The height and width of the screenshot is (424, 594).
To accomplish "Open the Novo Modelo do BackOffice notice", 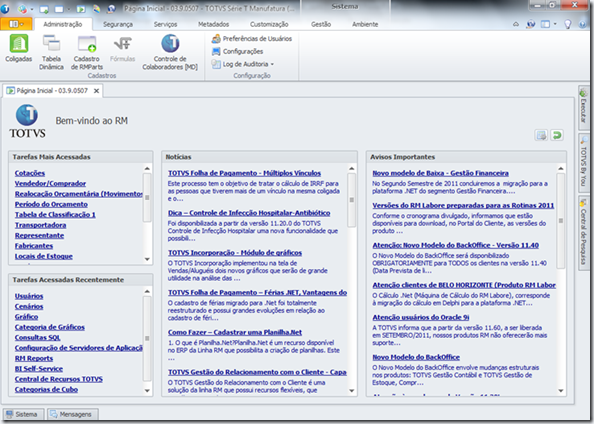I will [x=416, y=357].
